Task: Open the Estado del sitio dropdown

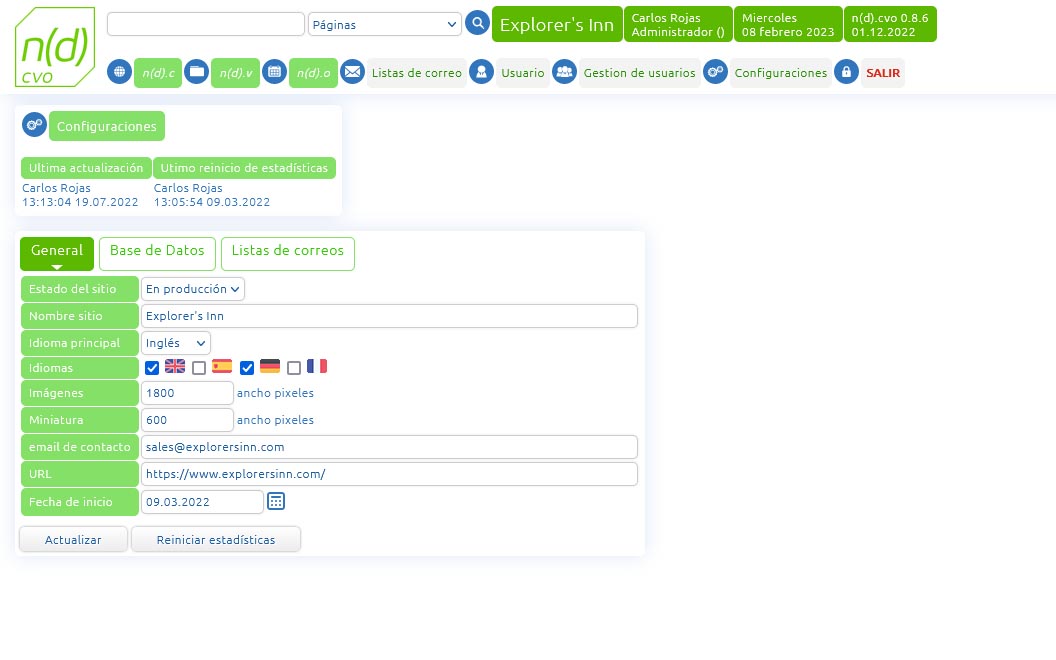Action: coord(193,289)
